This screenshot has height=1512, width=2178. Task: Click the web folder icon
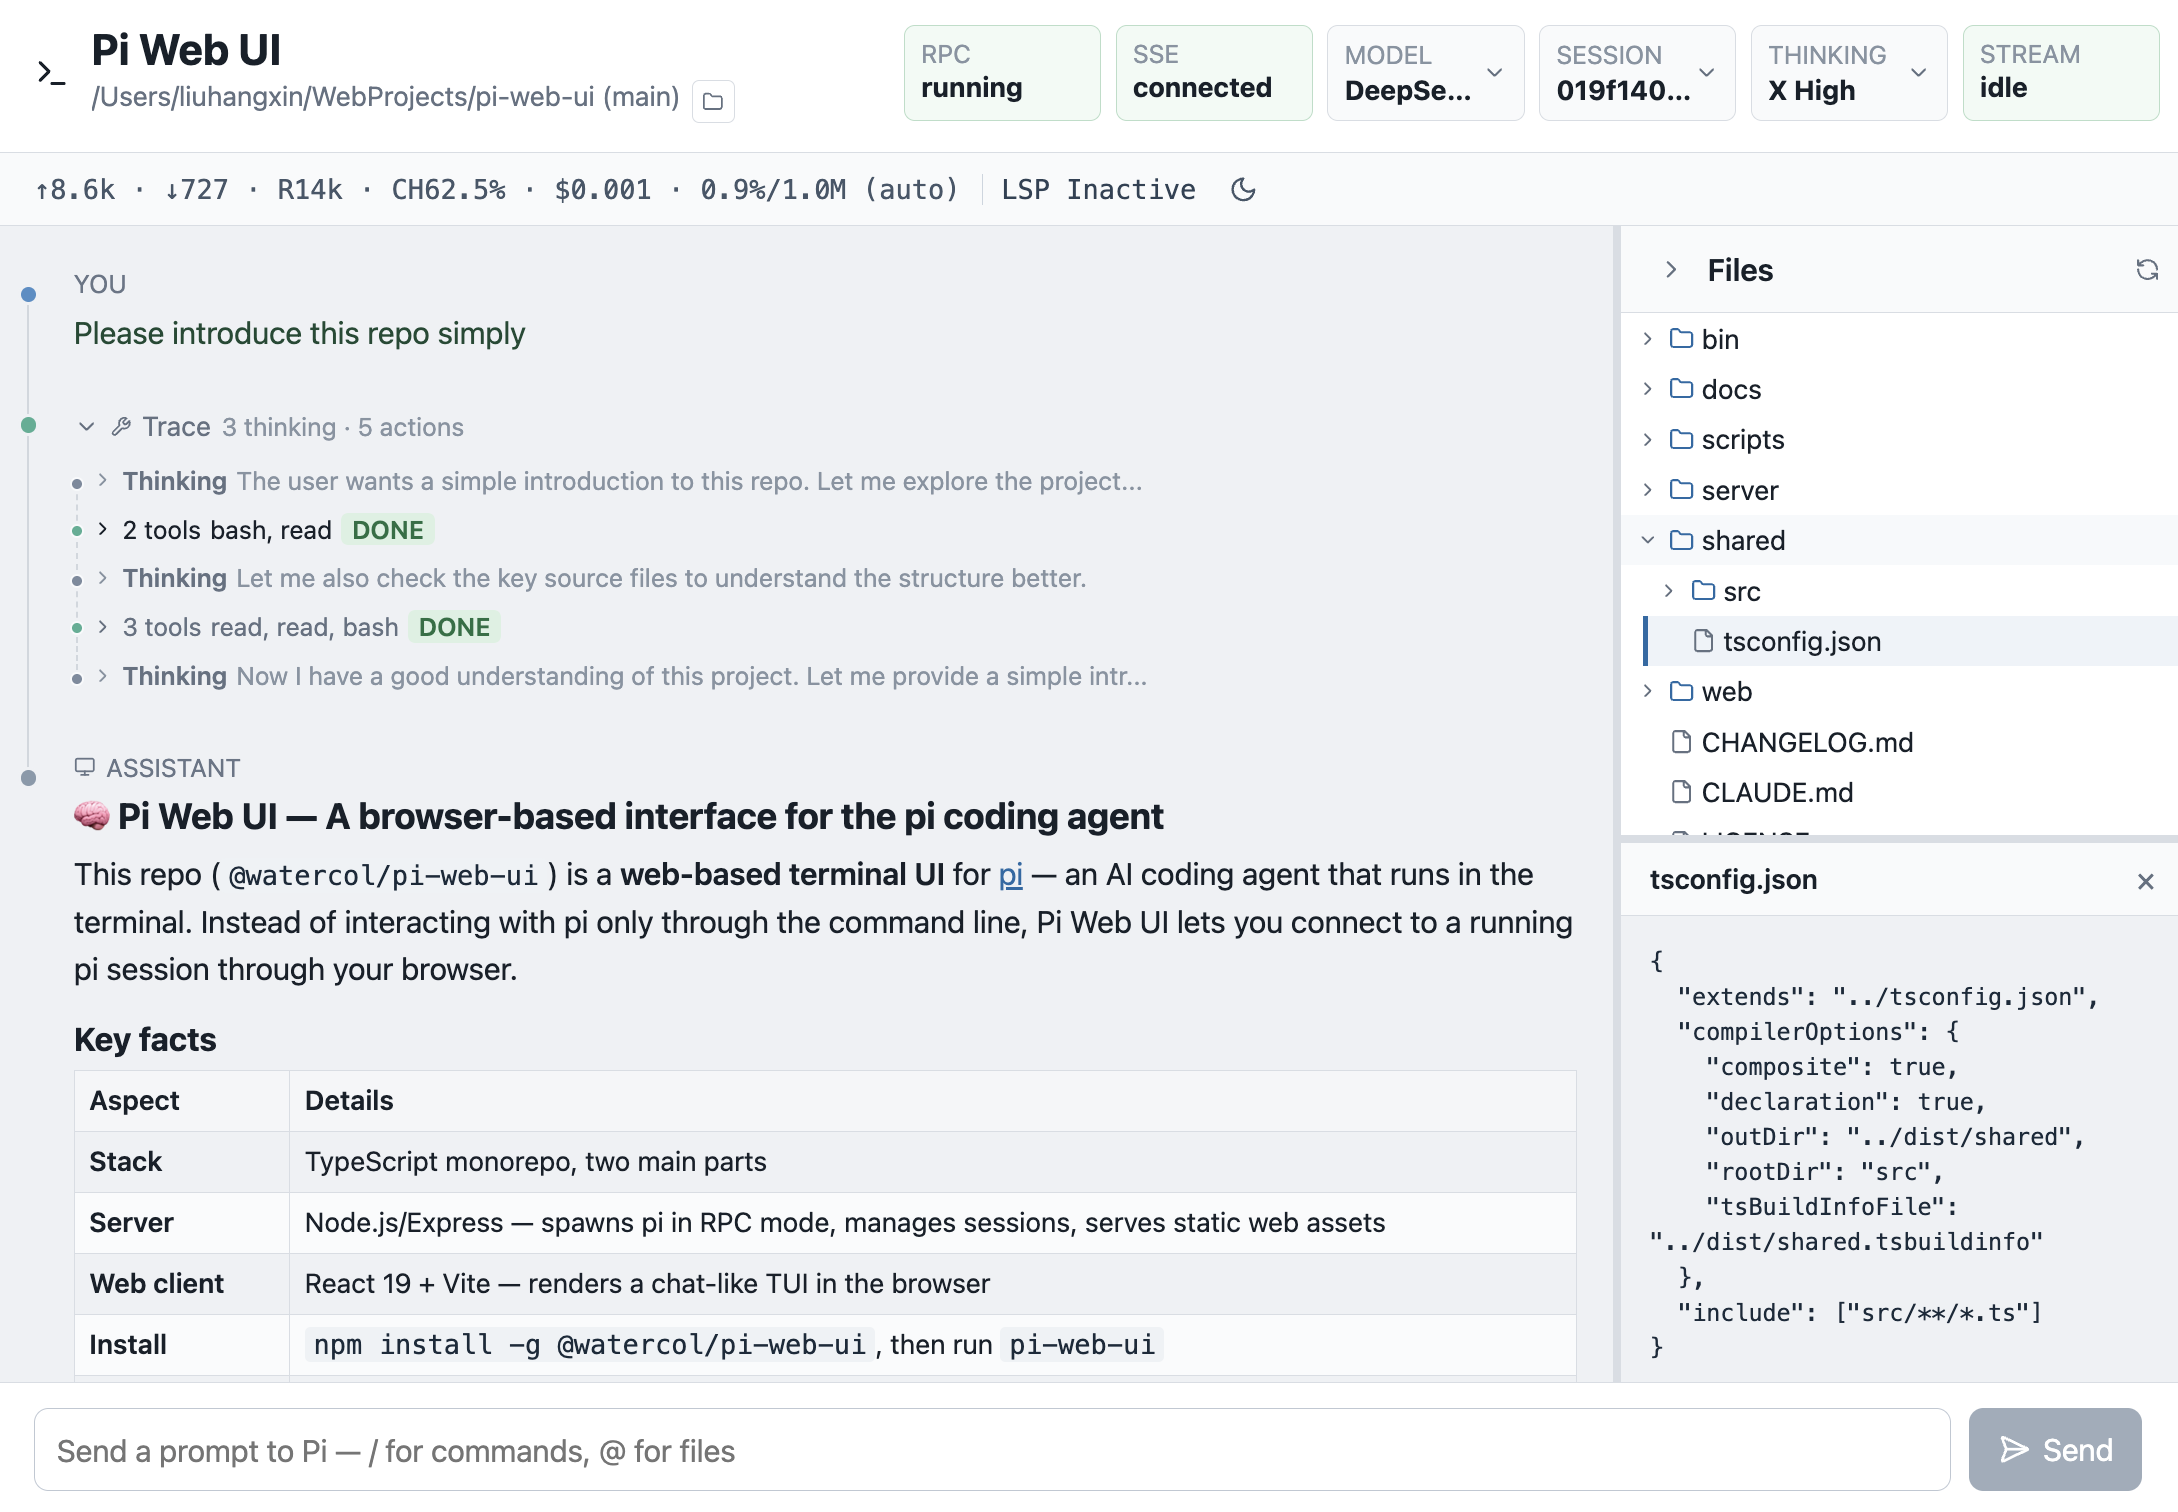1681,691
